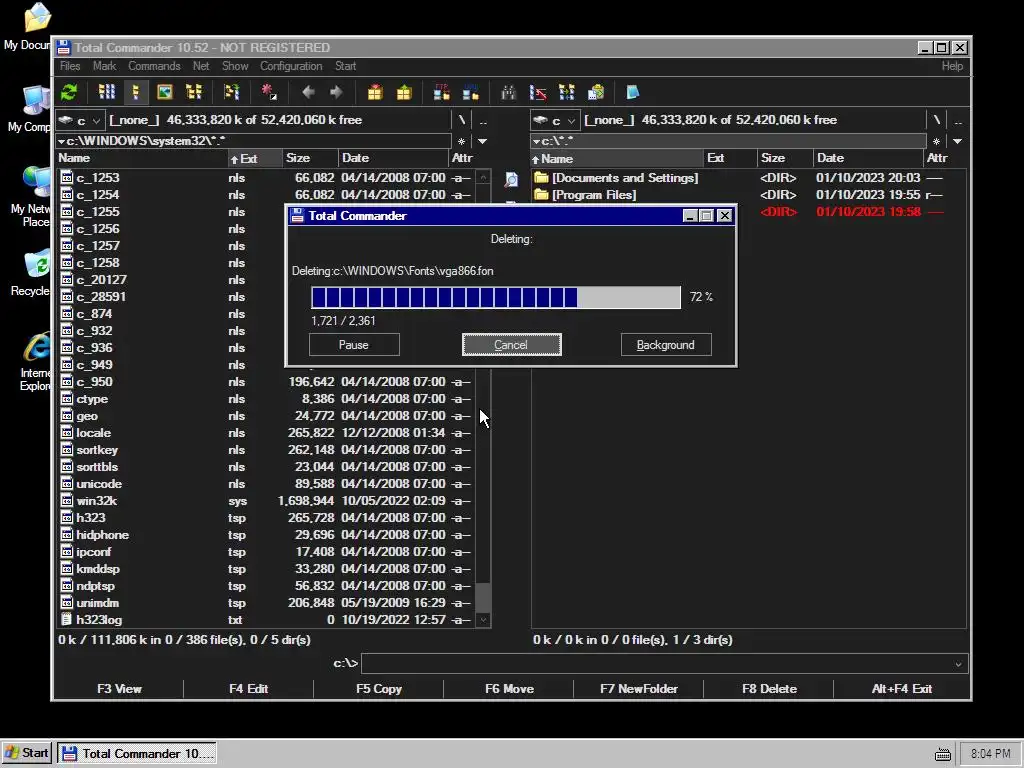Send the deletion to Background

pyautogui.click(x=666, y=345)
